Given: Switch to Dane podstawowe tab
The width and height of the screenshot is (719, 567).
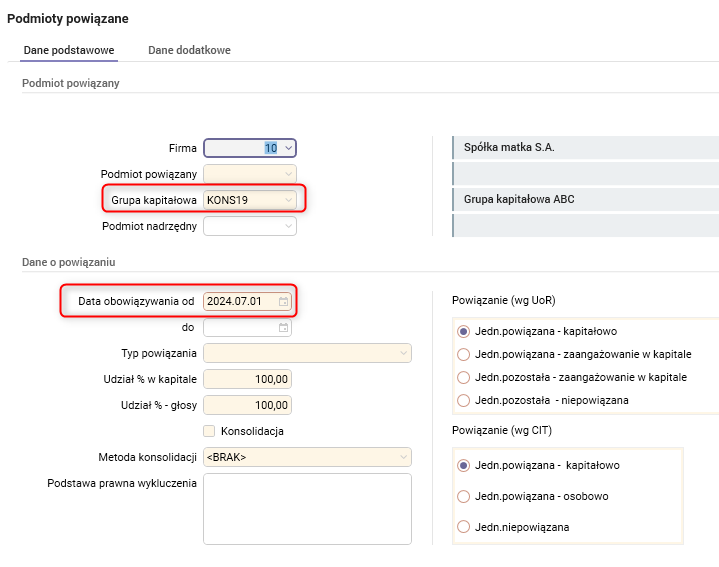Looking at the screenshot, I should click(x=69, y=50).
